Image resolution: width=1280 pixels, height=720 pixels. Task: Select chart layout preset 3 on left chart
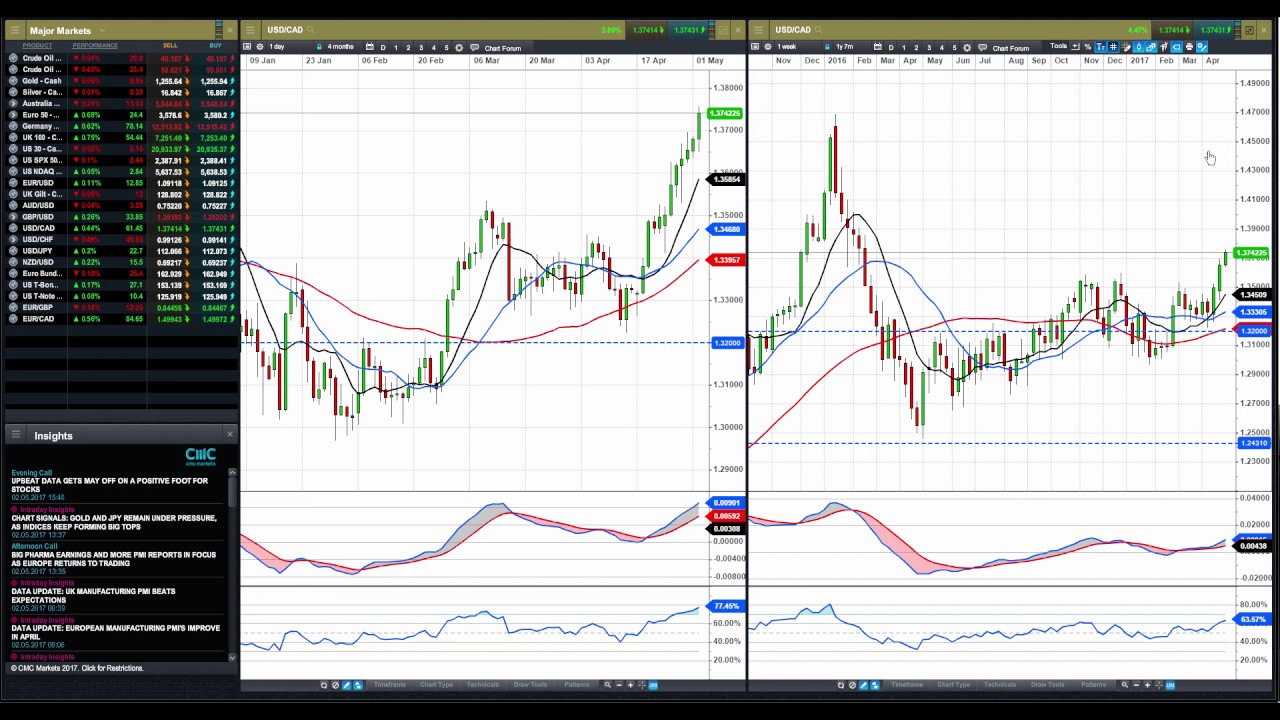[420, 48]
